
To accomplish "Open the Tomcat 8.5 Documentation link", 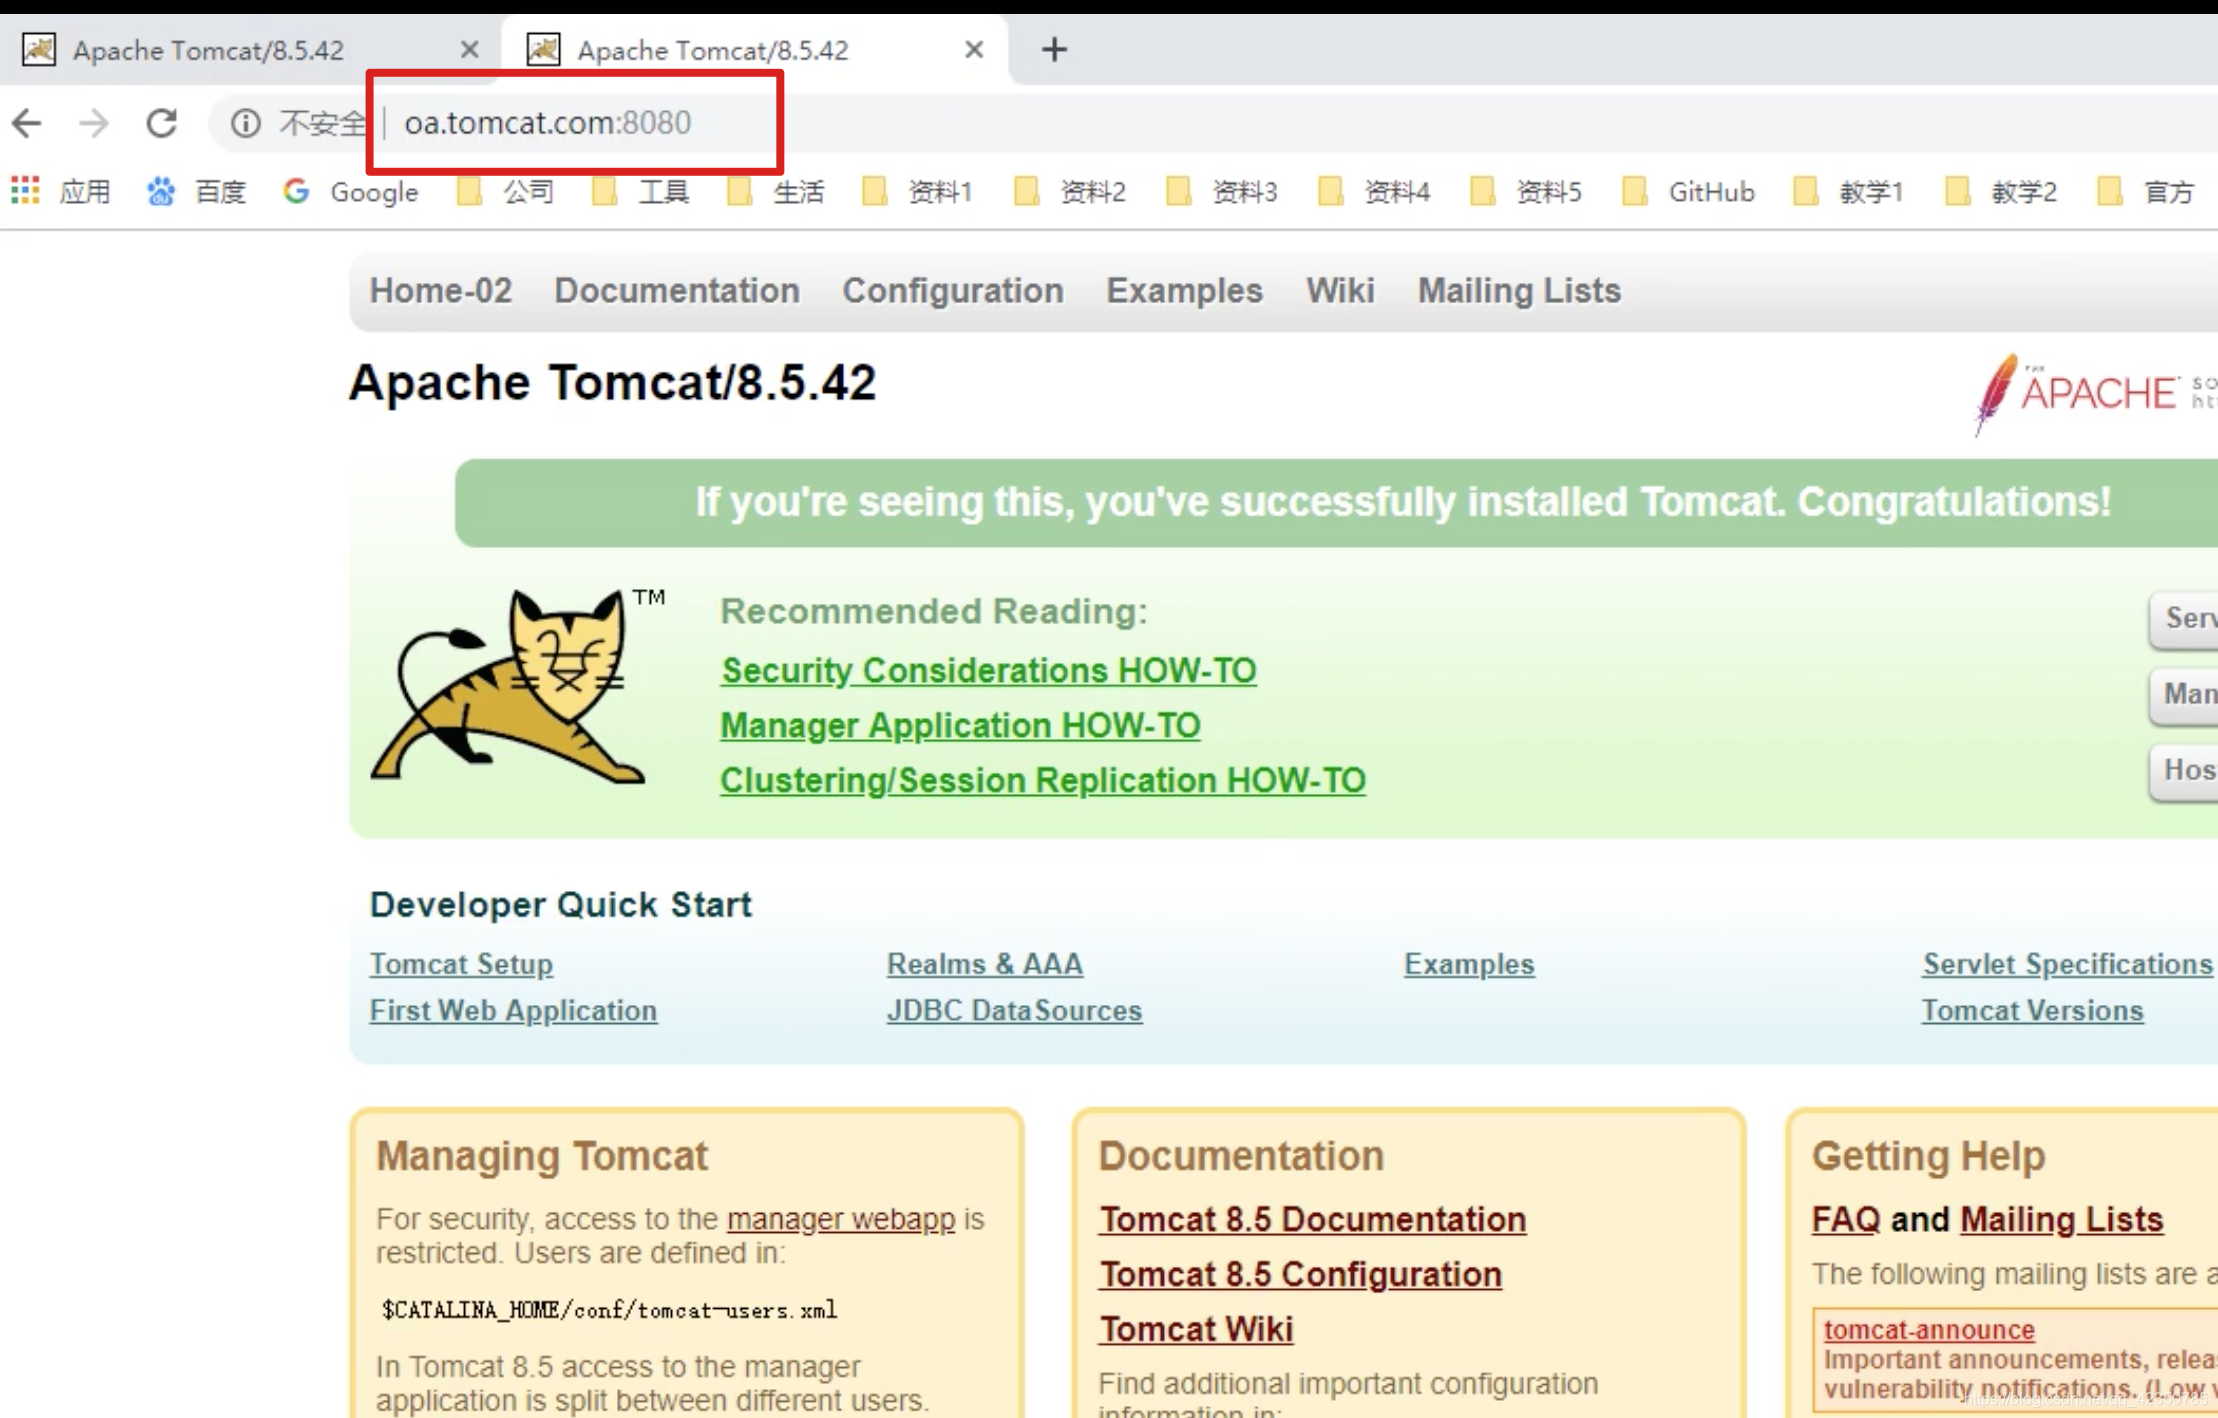I will tap(1312, 1220).
